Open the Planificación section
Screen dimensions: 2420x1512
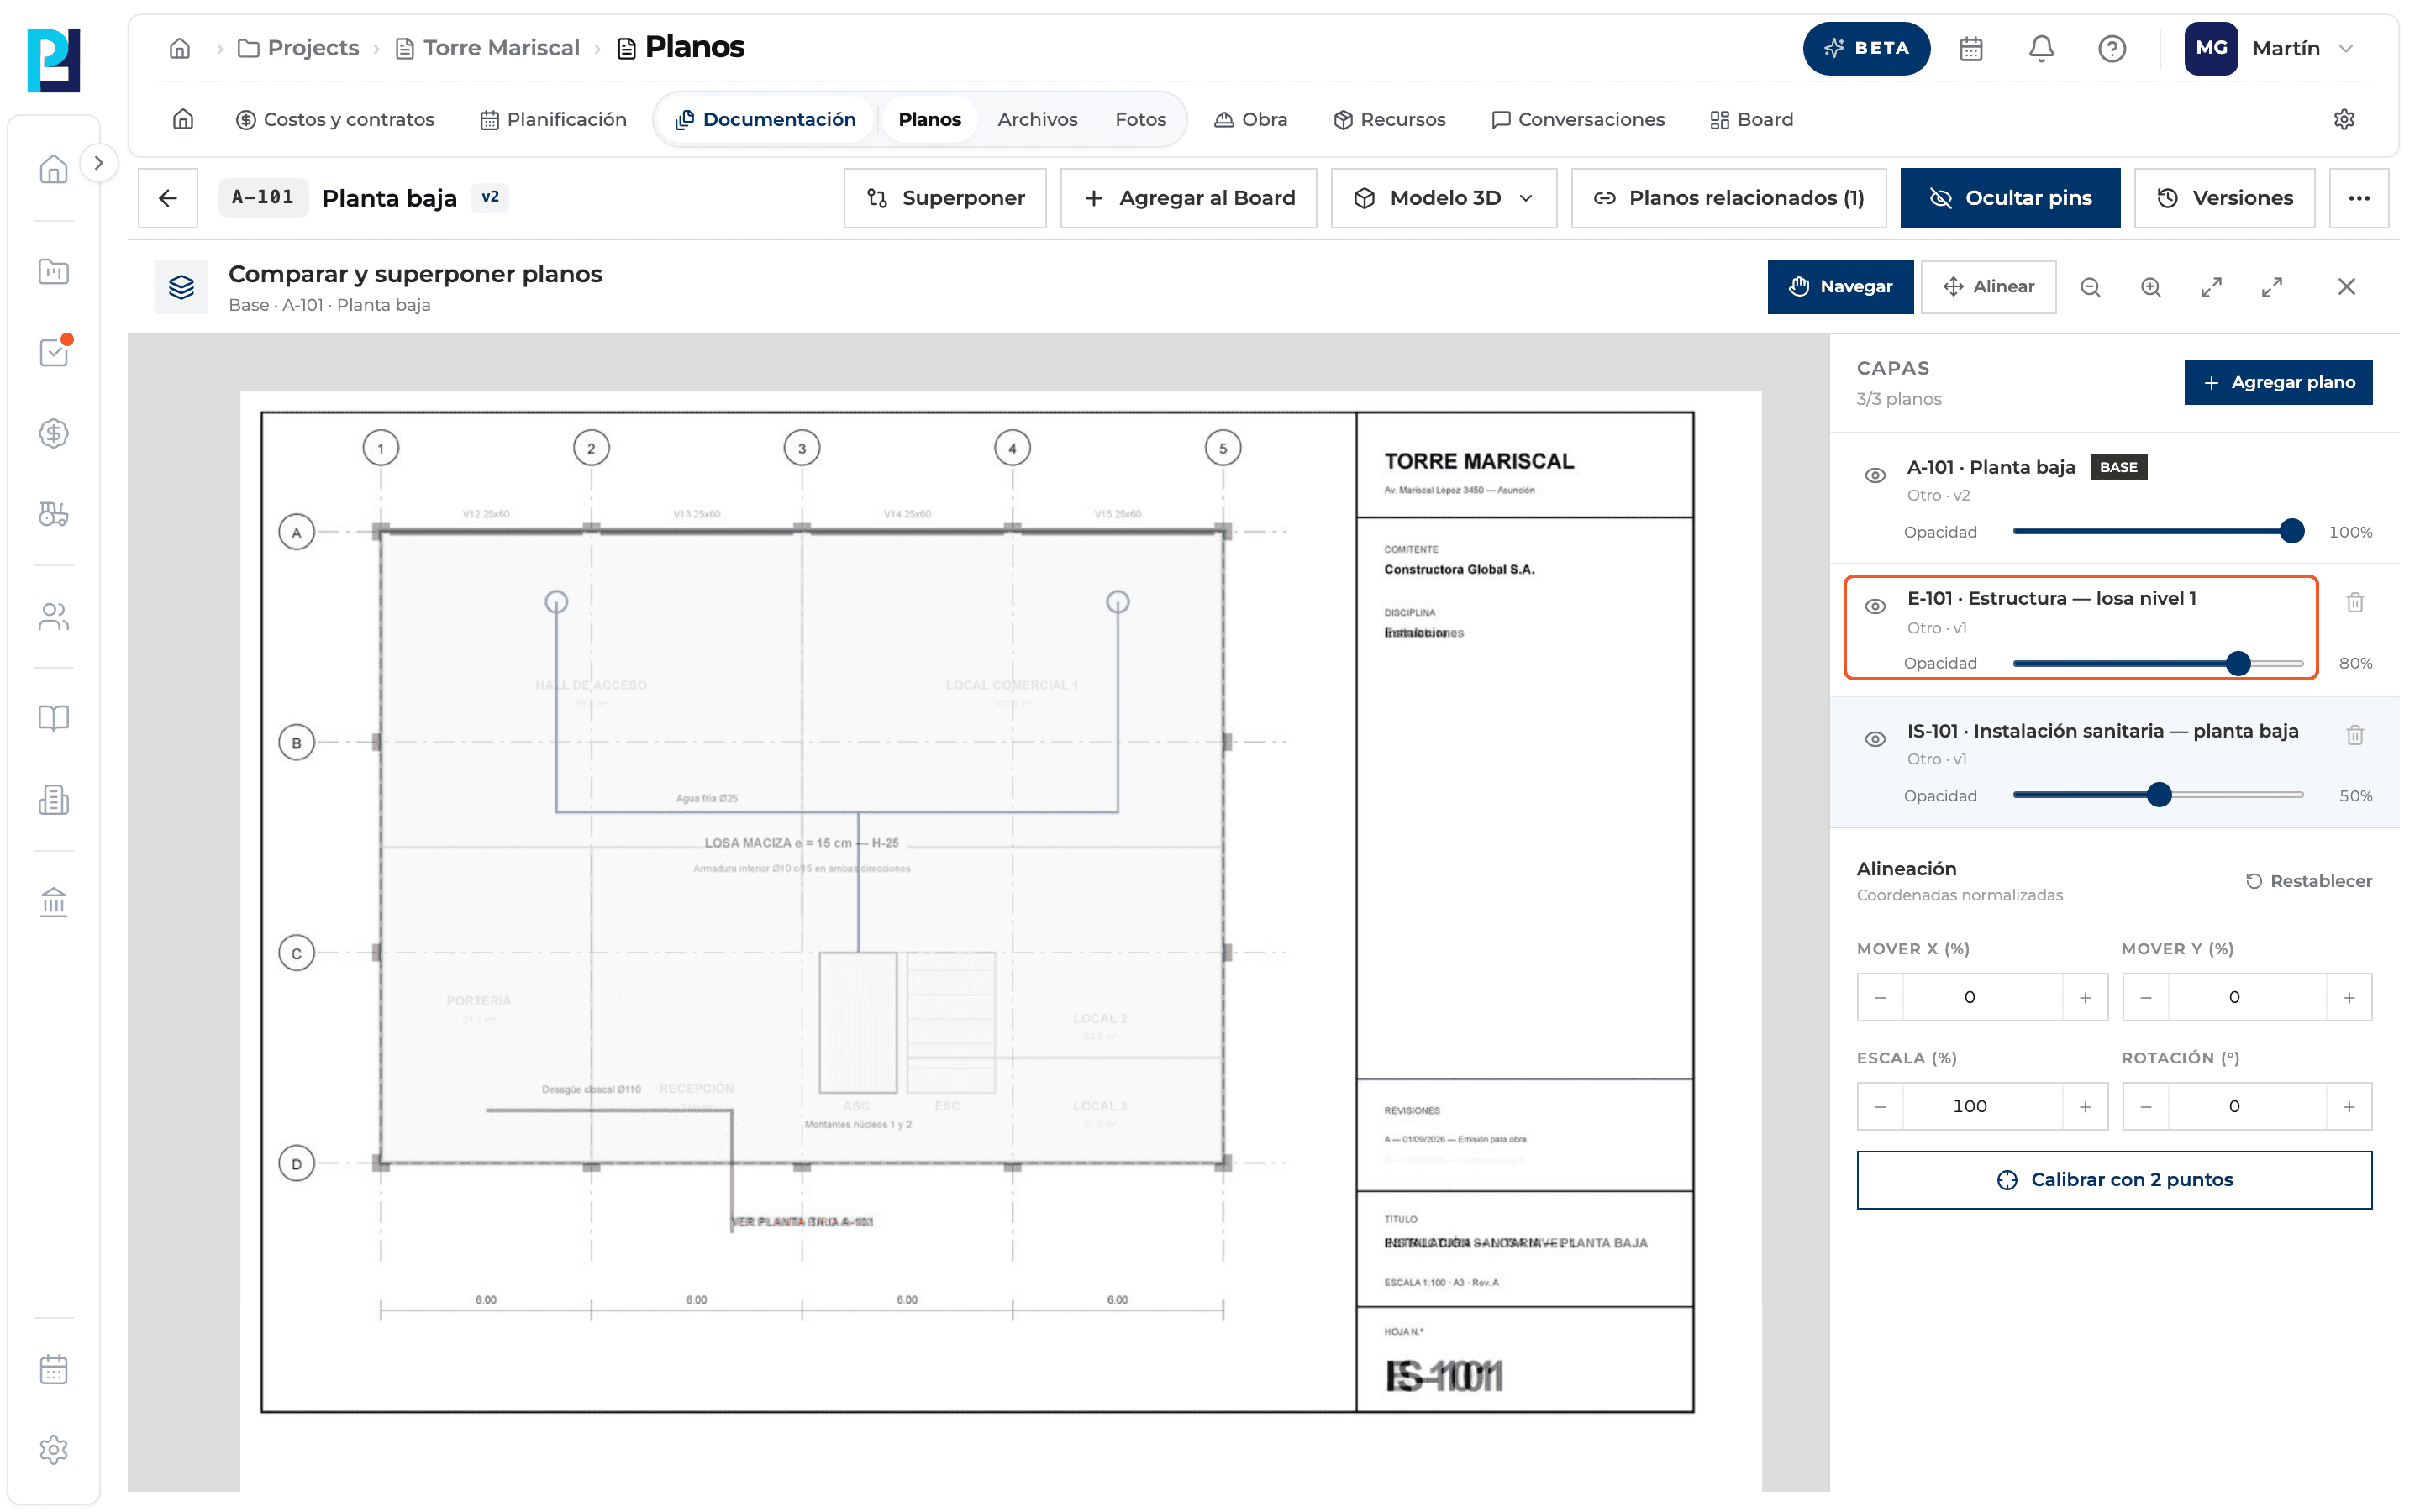(x=553, y=119)
